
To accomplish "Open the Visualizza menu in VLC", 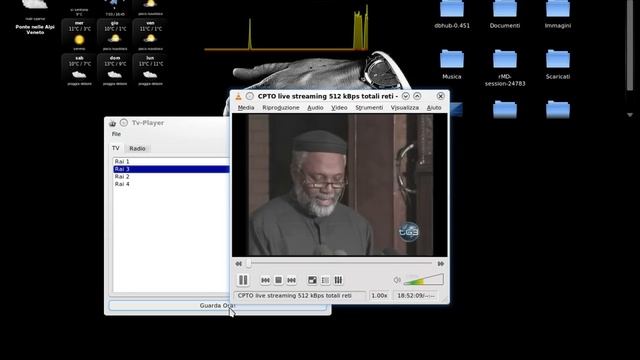I will (x=404, y=108).
